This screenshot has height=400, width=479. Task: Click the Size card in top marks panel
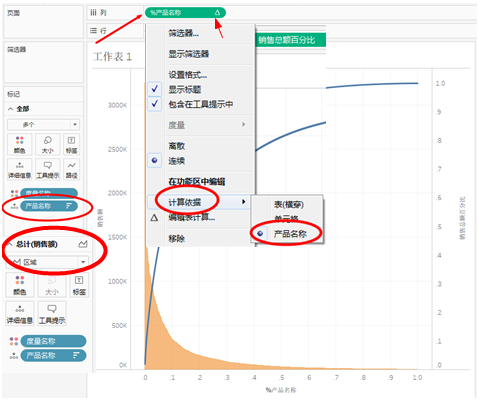[47, 144]
